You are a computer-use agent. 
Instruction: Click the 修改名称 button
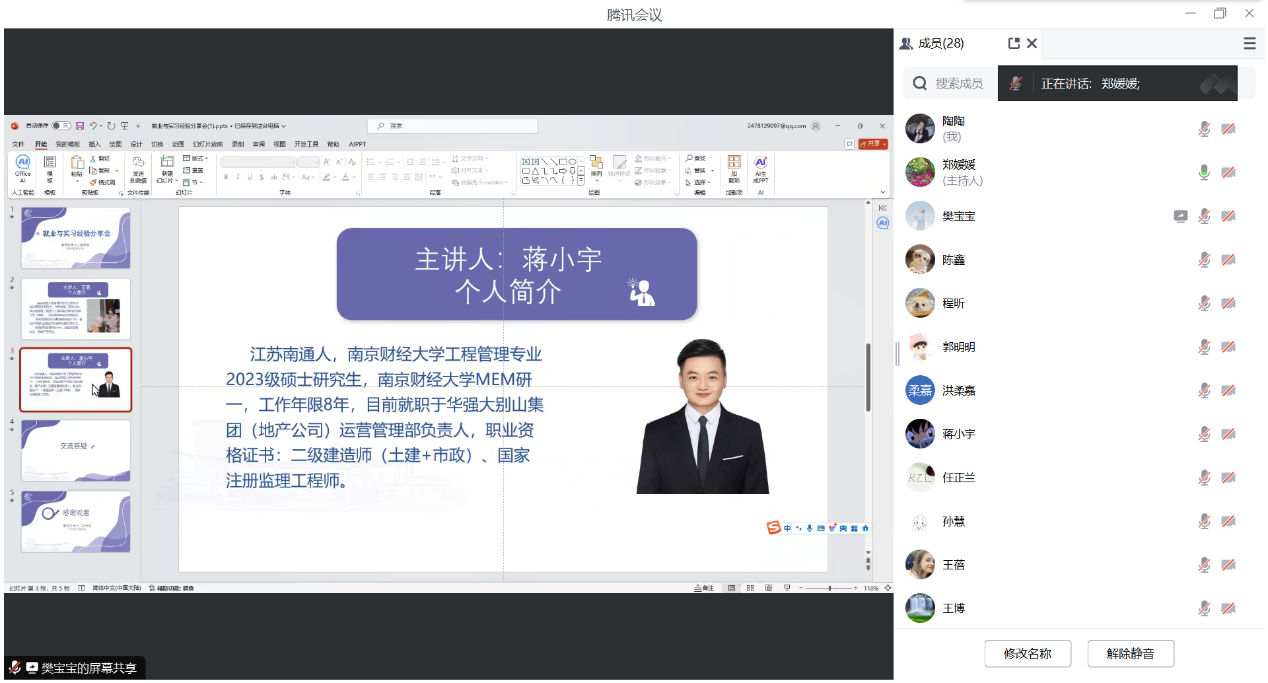(1027, 654)
